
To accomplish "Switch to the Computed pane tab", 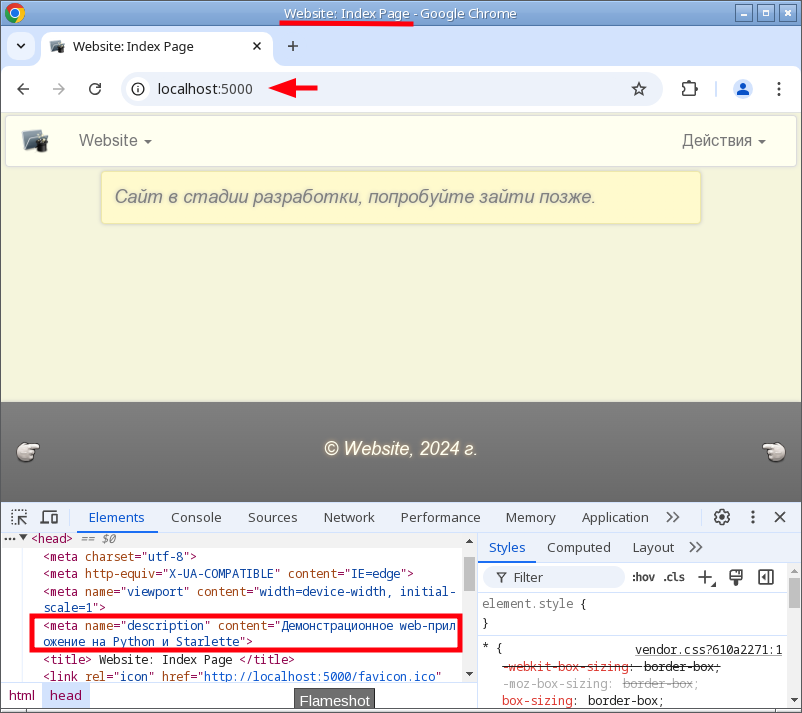I will (578, 548).
